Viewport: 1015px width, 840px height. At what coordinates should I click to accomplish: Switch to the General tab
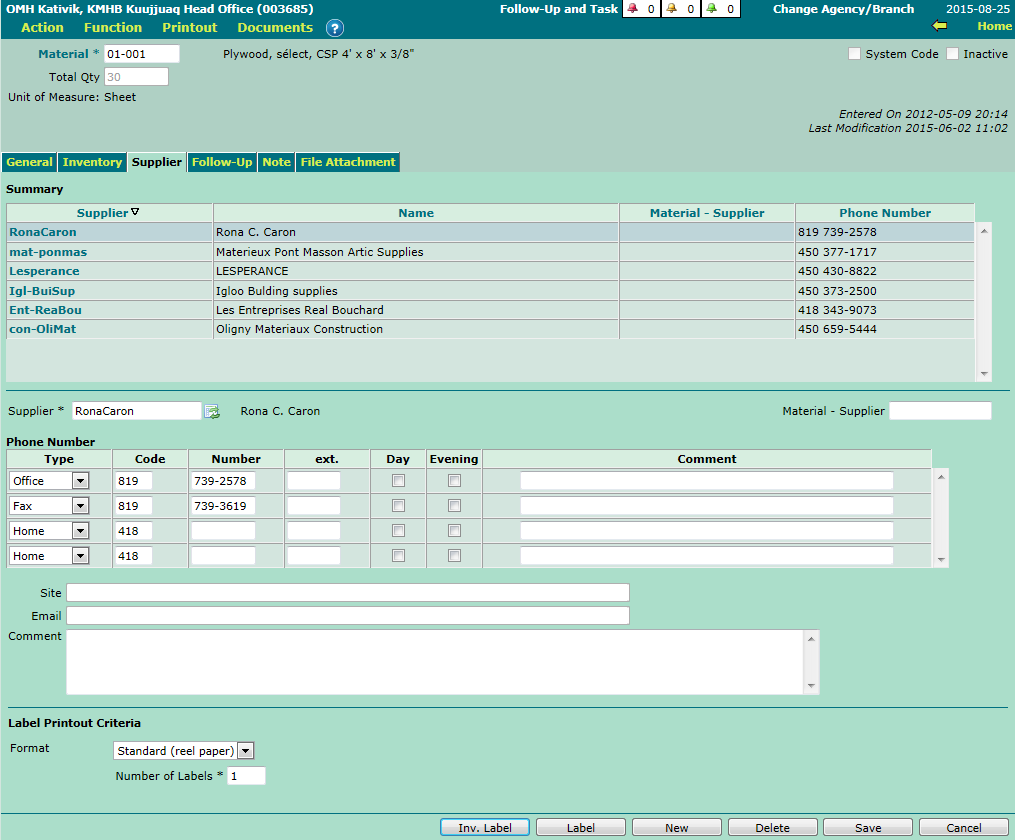[x=29, y=162]
